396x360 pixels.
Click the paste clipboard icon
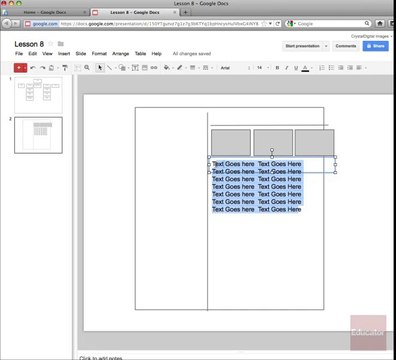point(51,68)
